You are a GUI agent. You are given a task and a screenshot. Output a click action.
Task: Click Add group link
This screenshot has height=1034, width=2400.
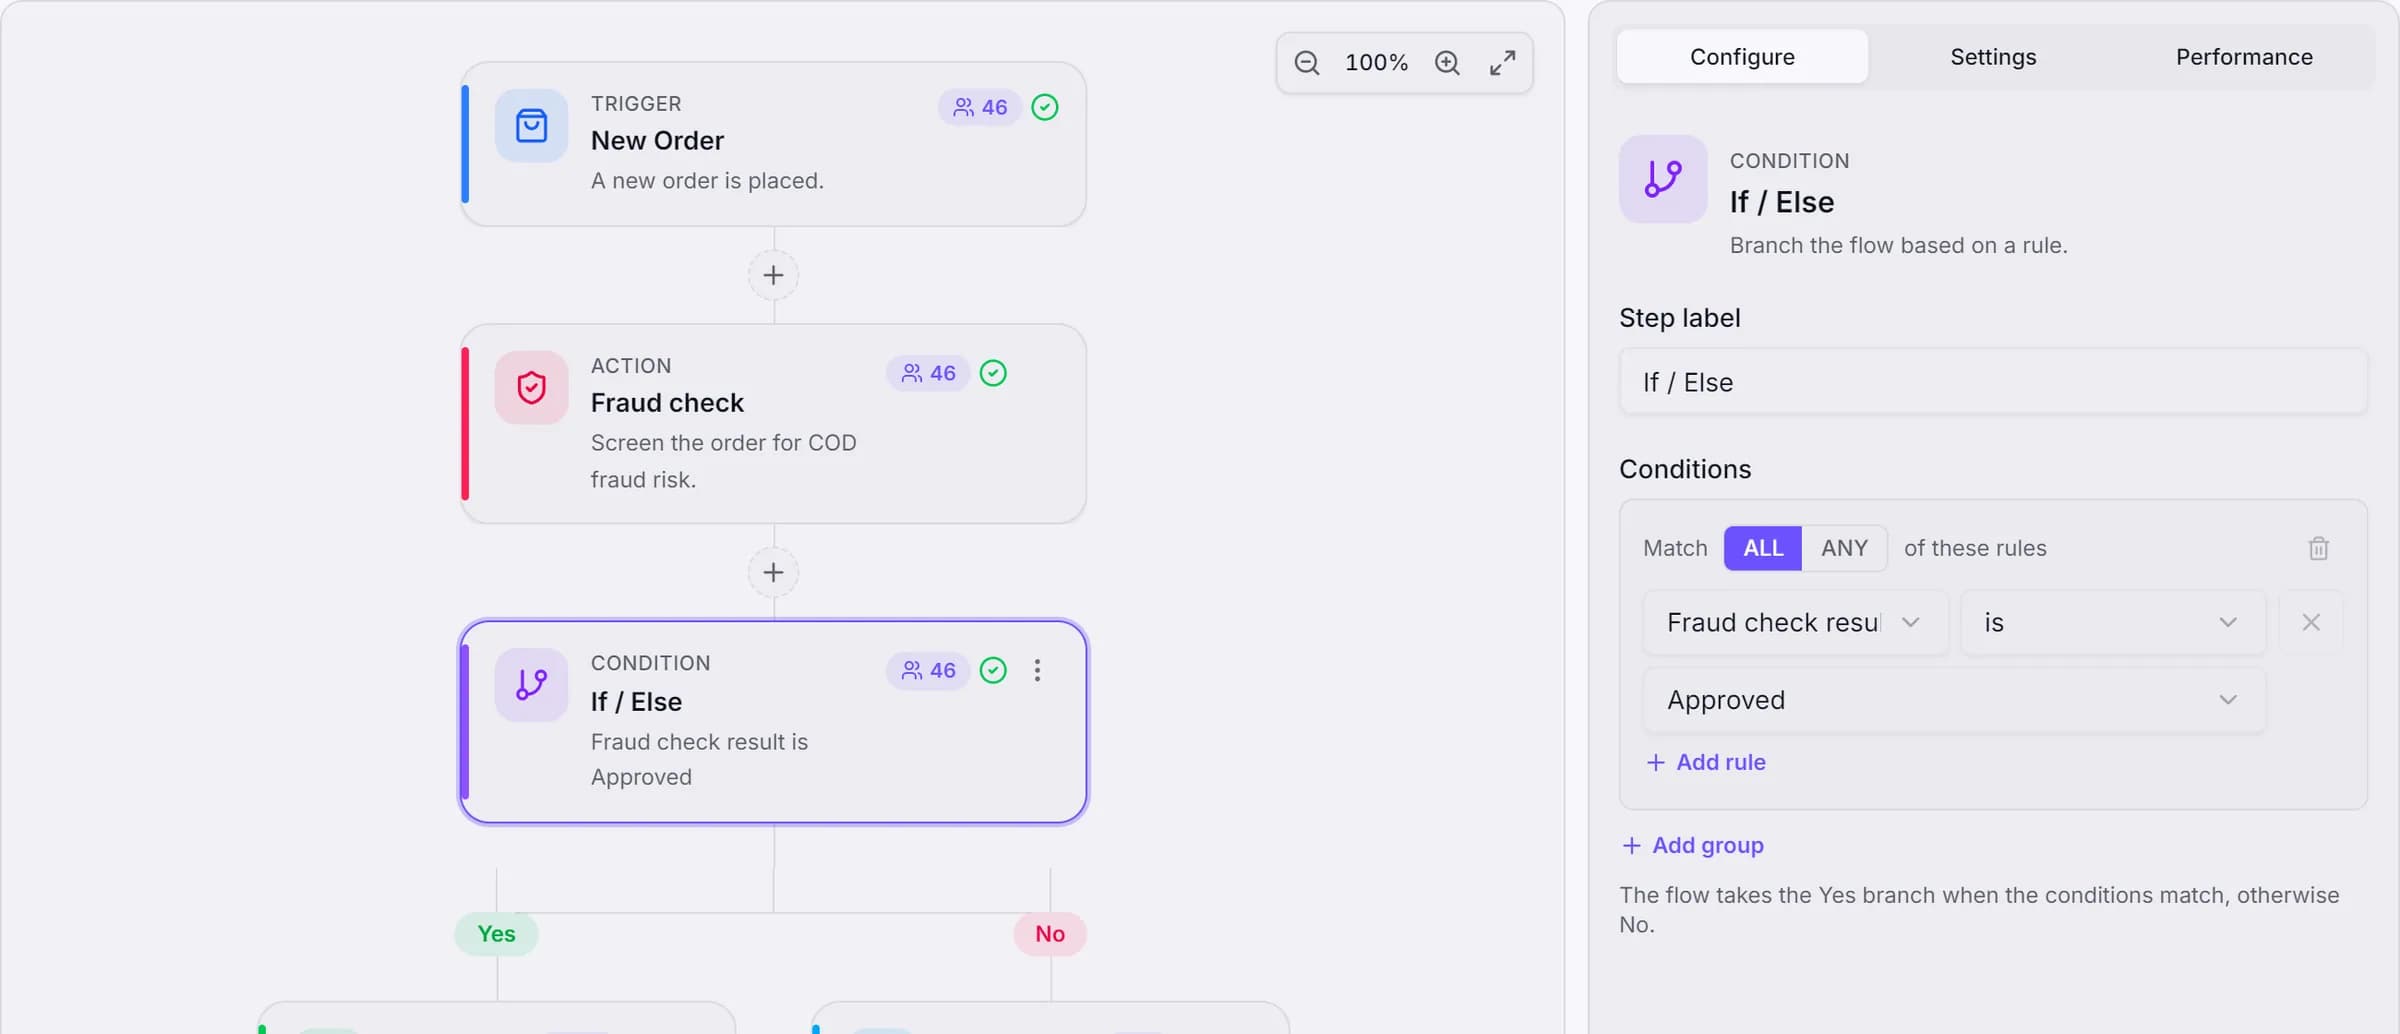coord(1692,846)
